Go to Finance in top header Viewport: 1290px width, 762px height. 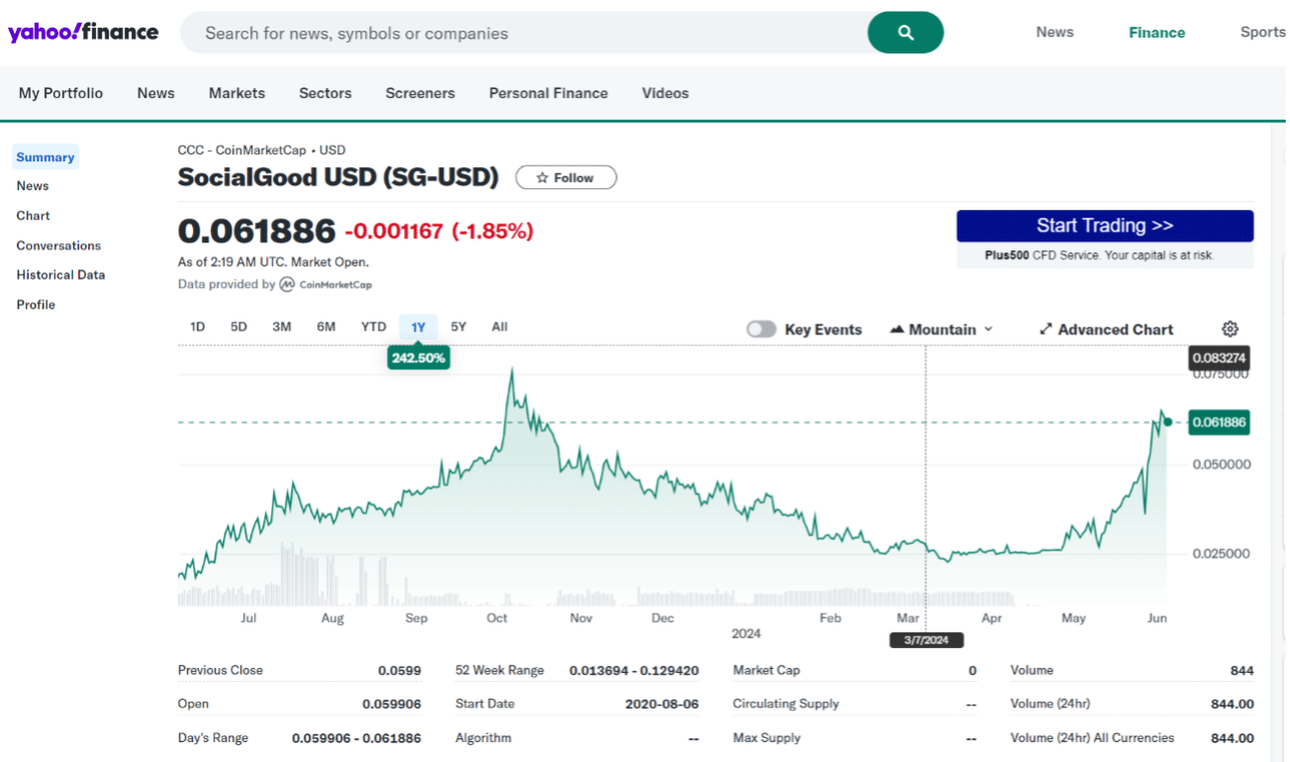tap(1157, 32)
